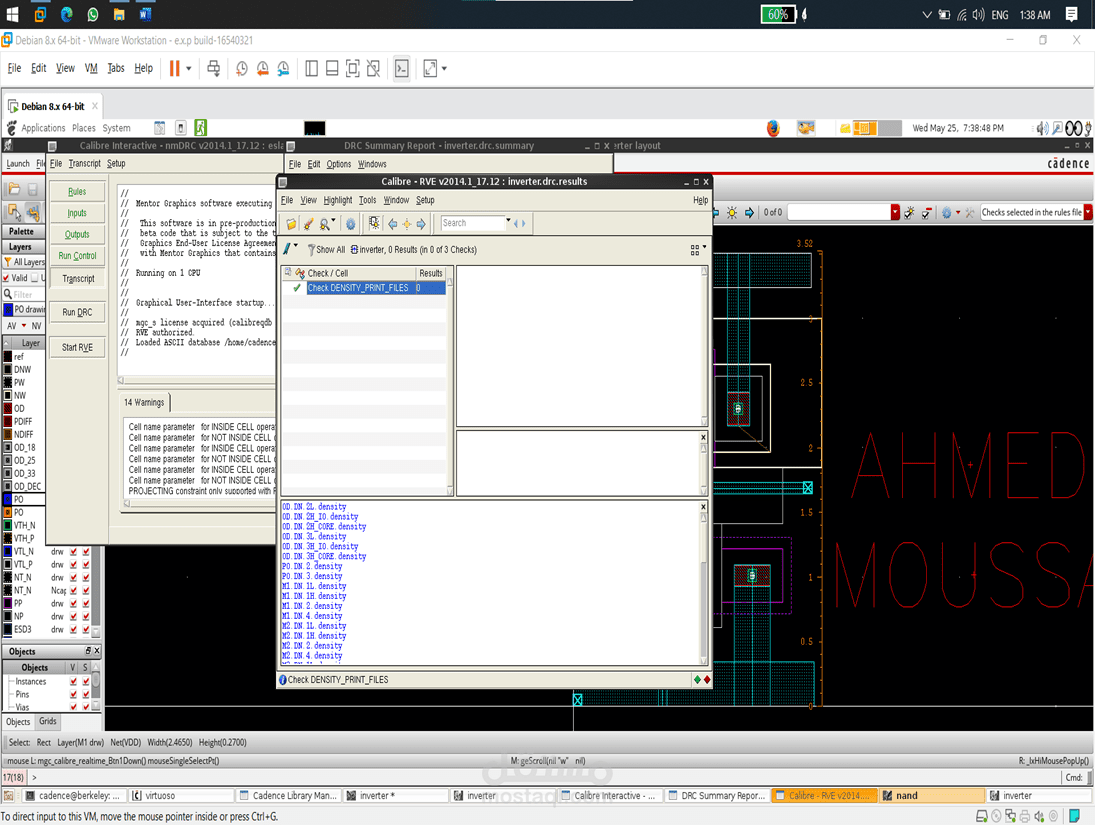Go to previous result arrow in RVE
The height and width of the screenshot is (825, 1095).
(x=392, y=224)
